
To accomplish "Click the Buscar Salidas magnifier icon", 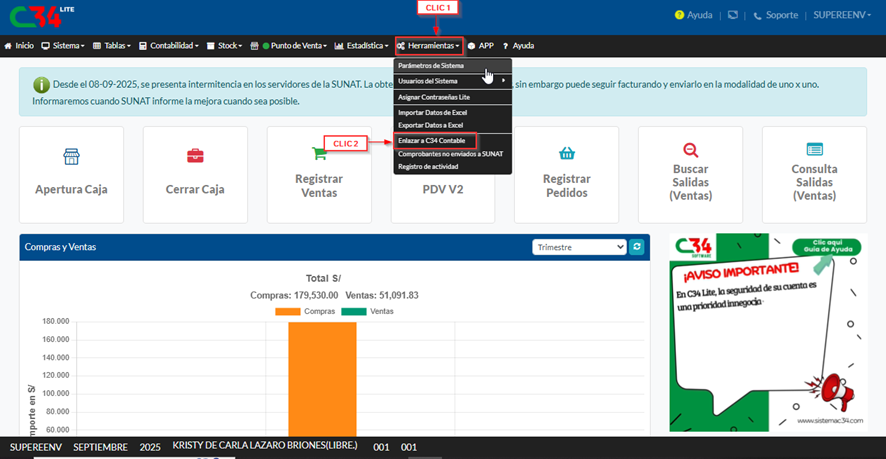I will click(690, 149).
